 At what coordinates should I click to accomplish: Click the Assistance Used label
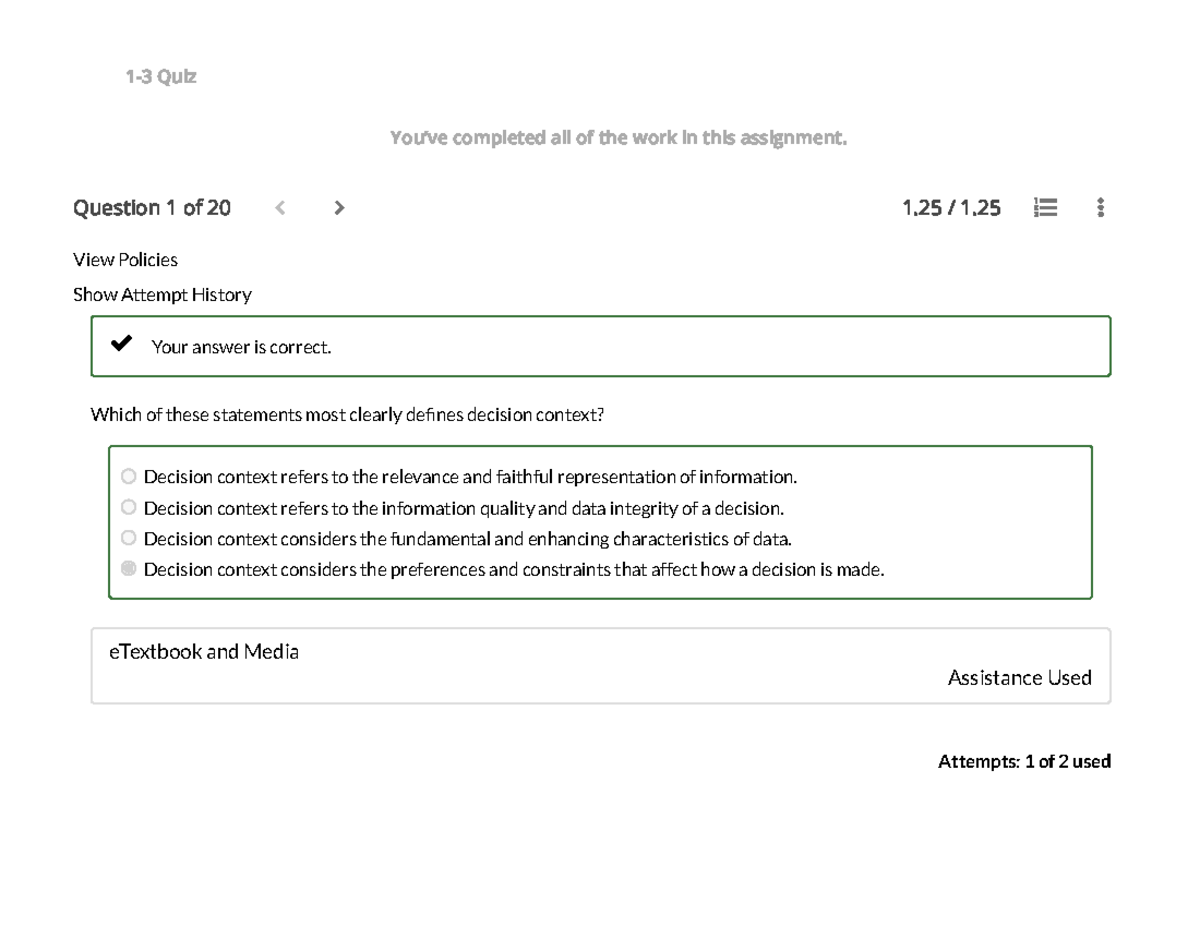1020,677
